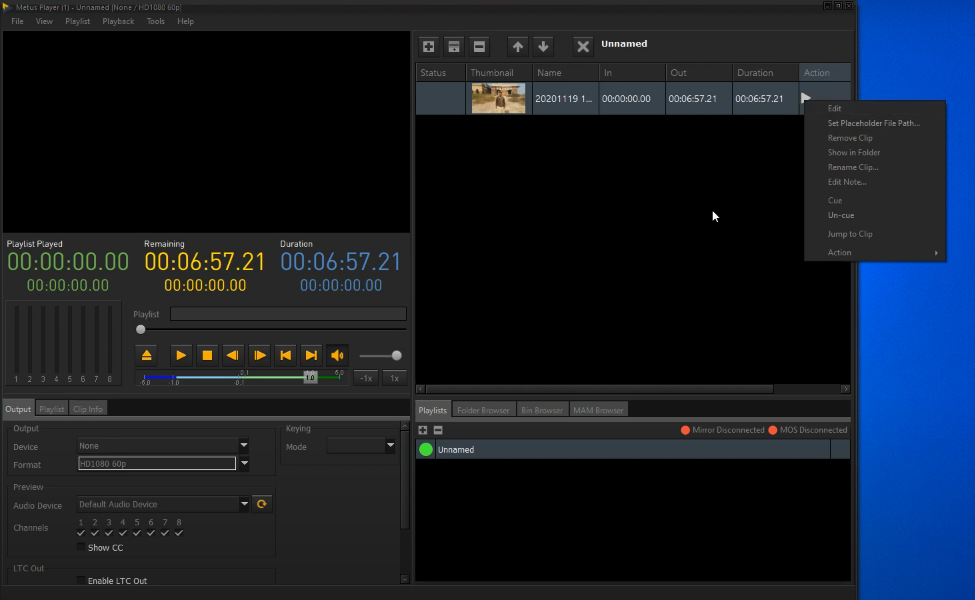Open the File menu

(17, 21)
